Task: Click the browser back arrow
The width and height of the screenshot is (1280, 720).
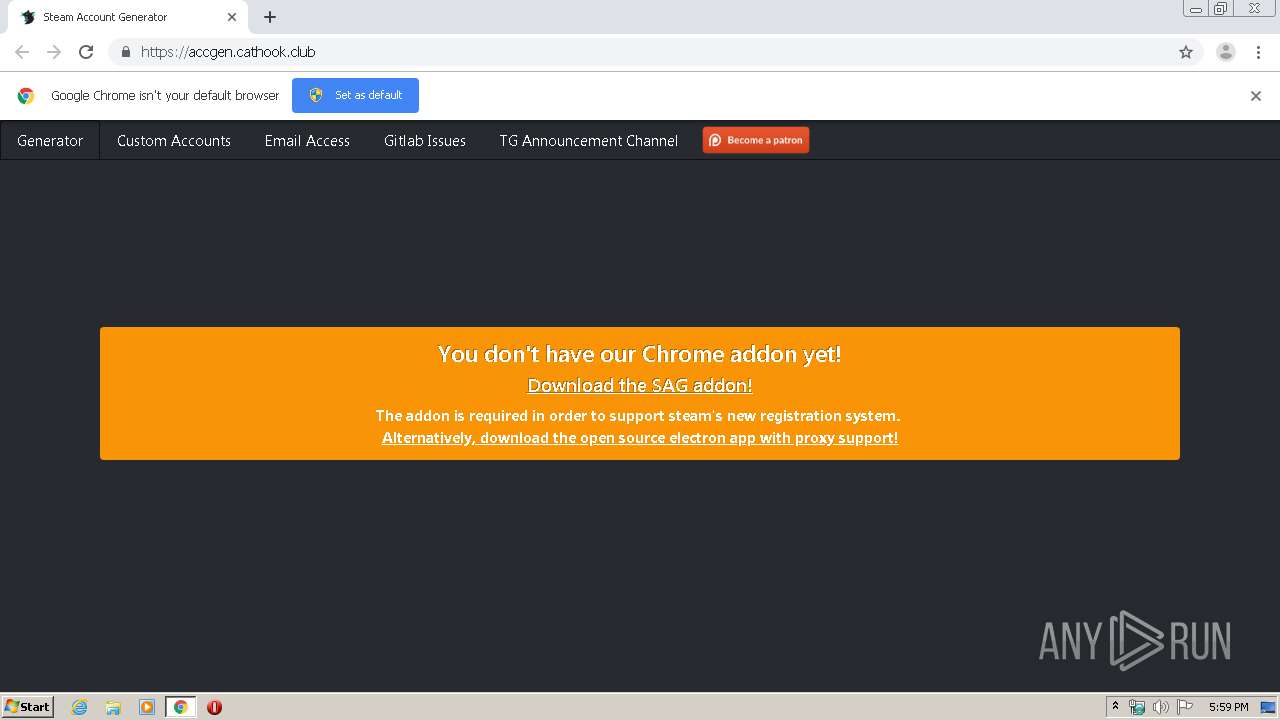Action: (22, 52)
